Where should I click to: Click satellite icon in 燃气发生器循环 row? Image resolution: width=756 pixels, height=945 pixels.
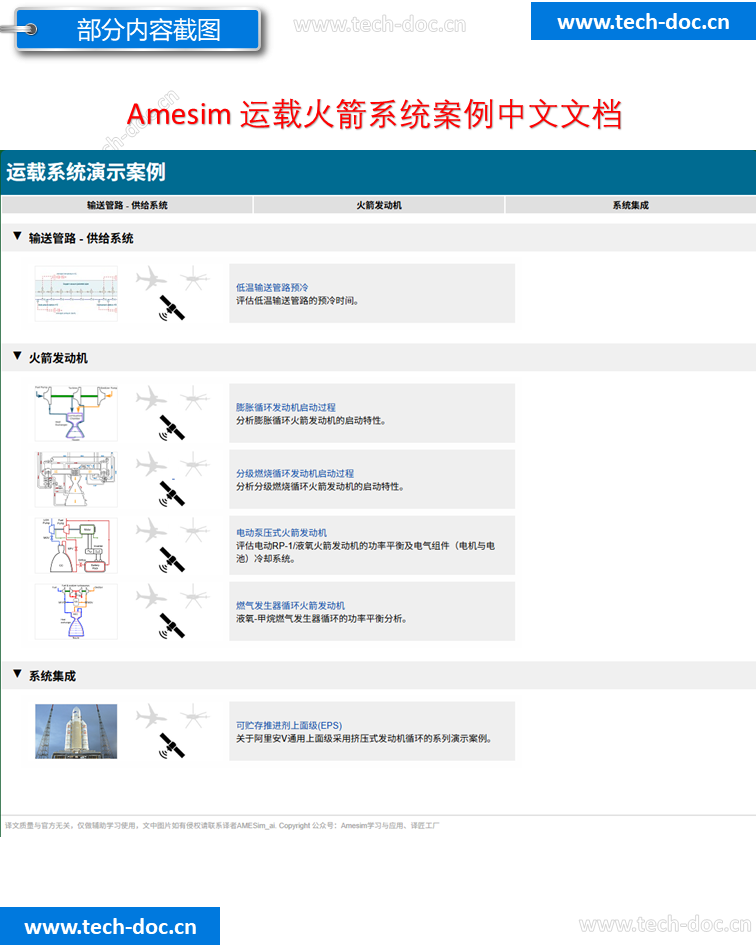(x=172, y=626)
